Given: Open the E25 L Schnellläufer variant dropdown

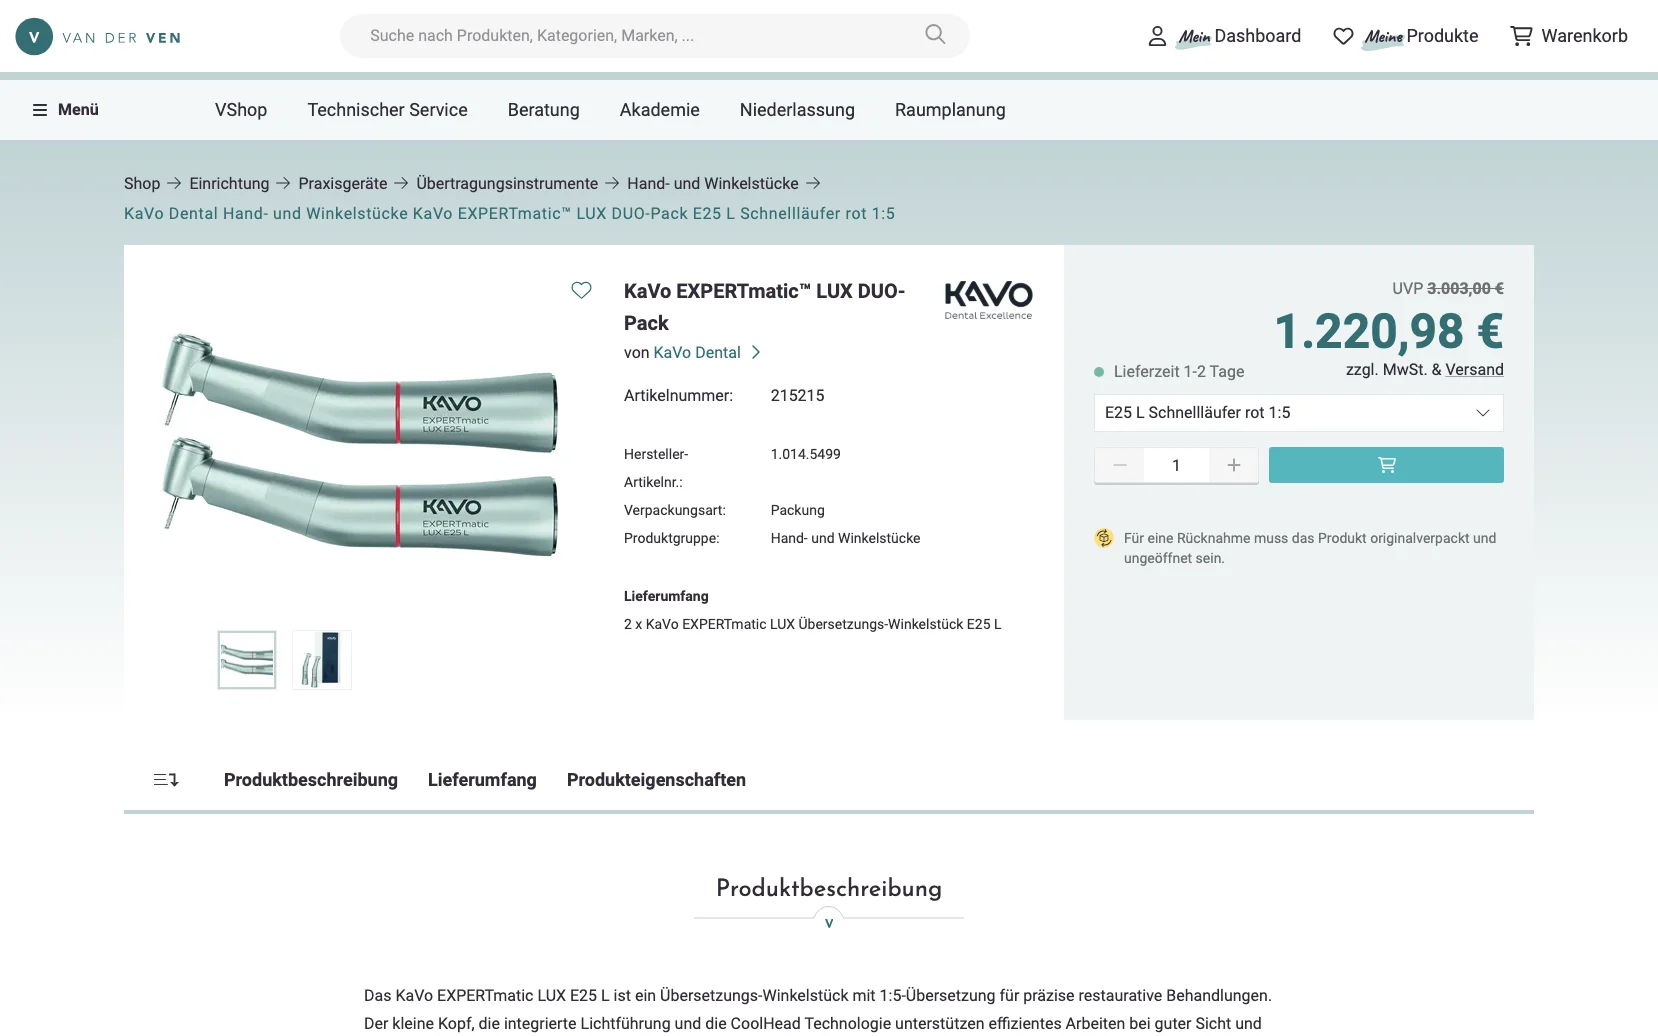Looking at the screenshot, I should pos(1298,413).
